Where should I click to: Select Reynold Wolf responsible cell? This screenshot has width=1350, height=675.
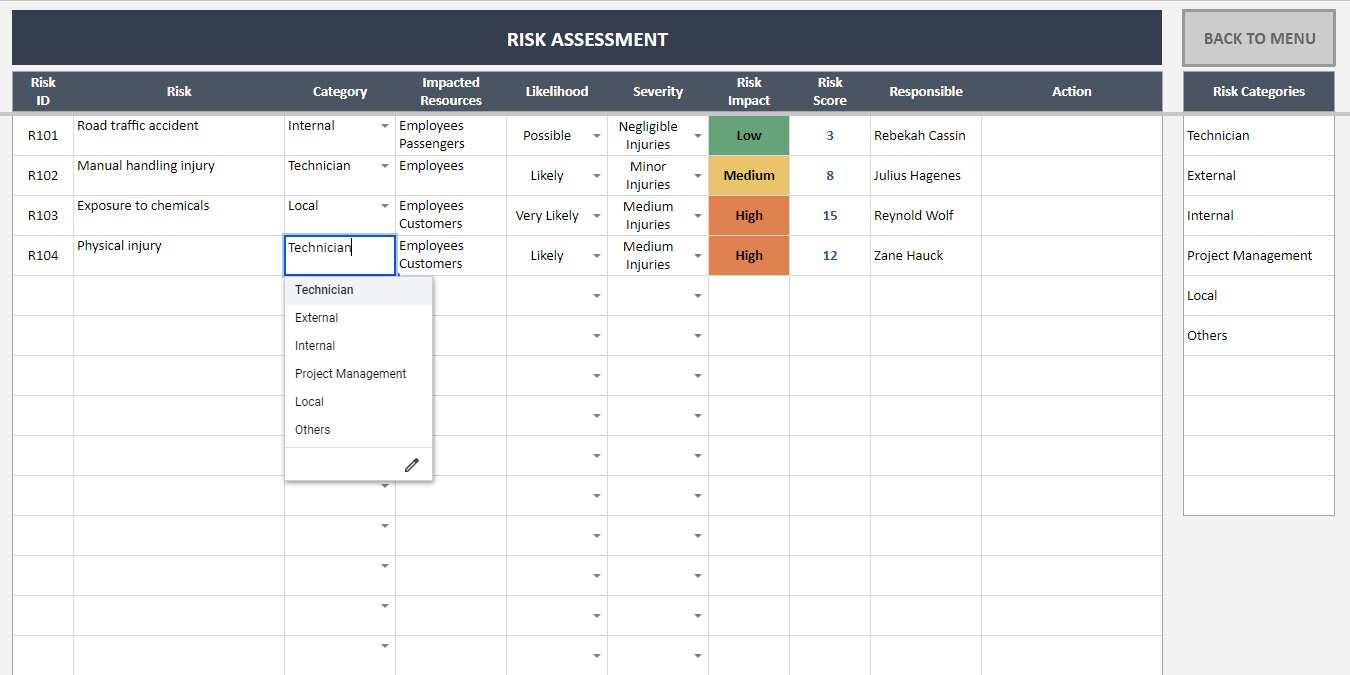[x=926, y=216]
